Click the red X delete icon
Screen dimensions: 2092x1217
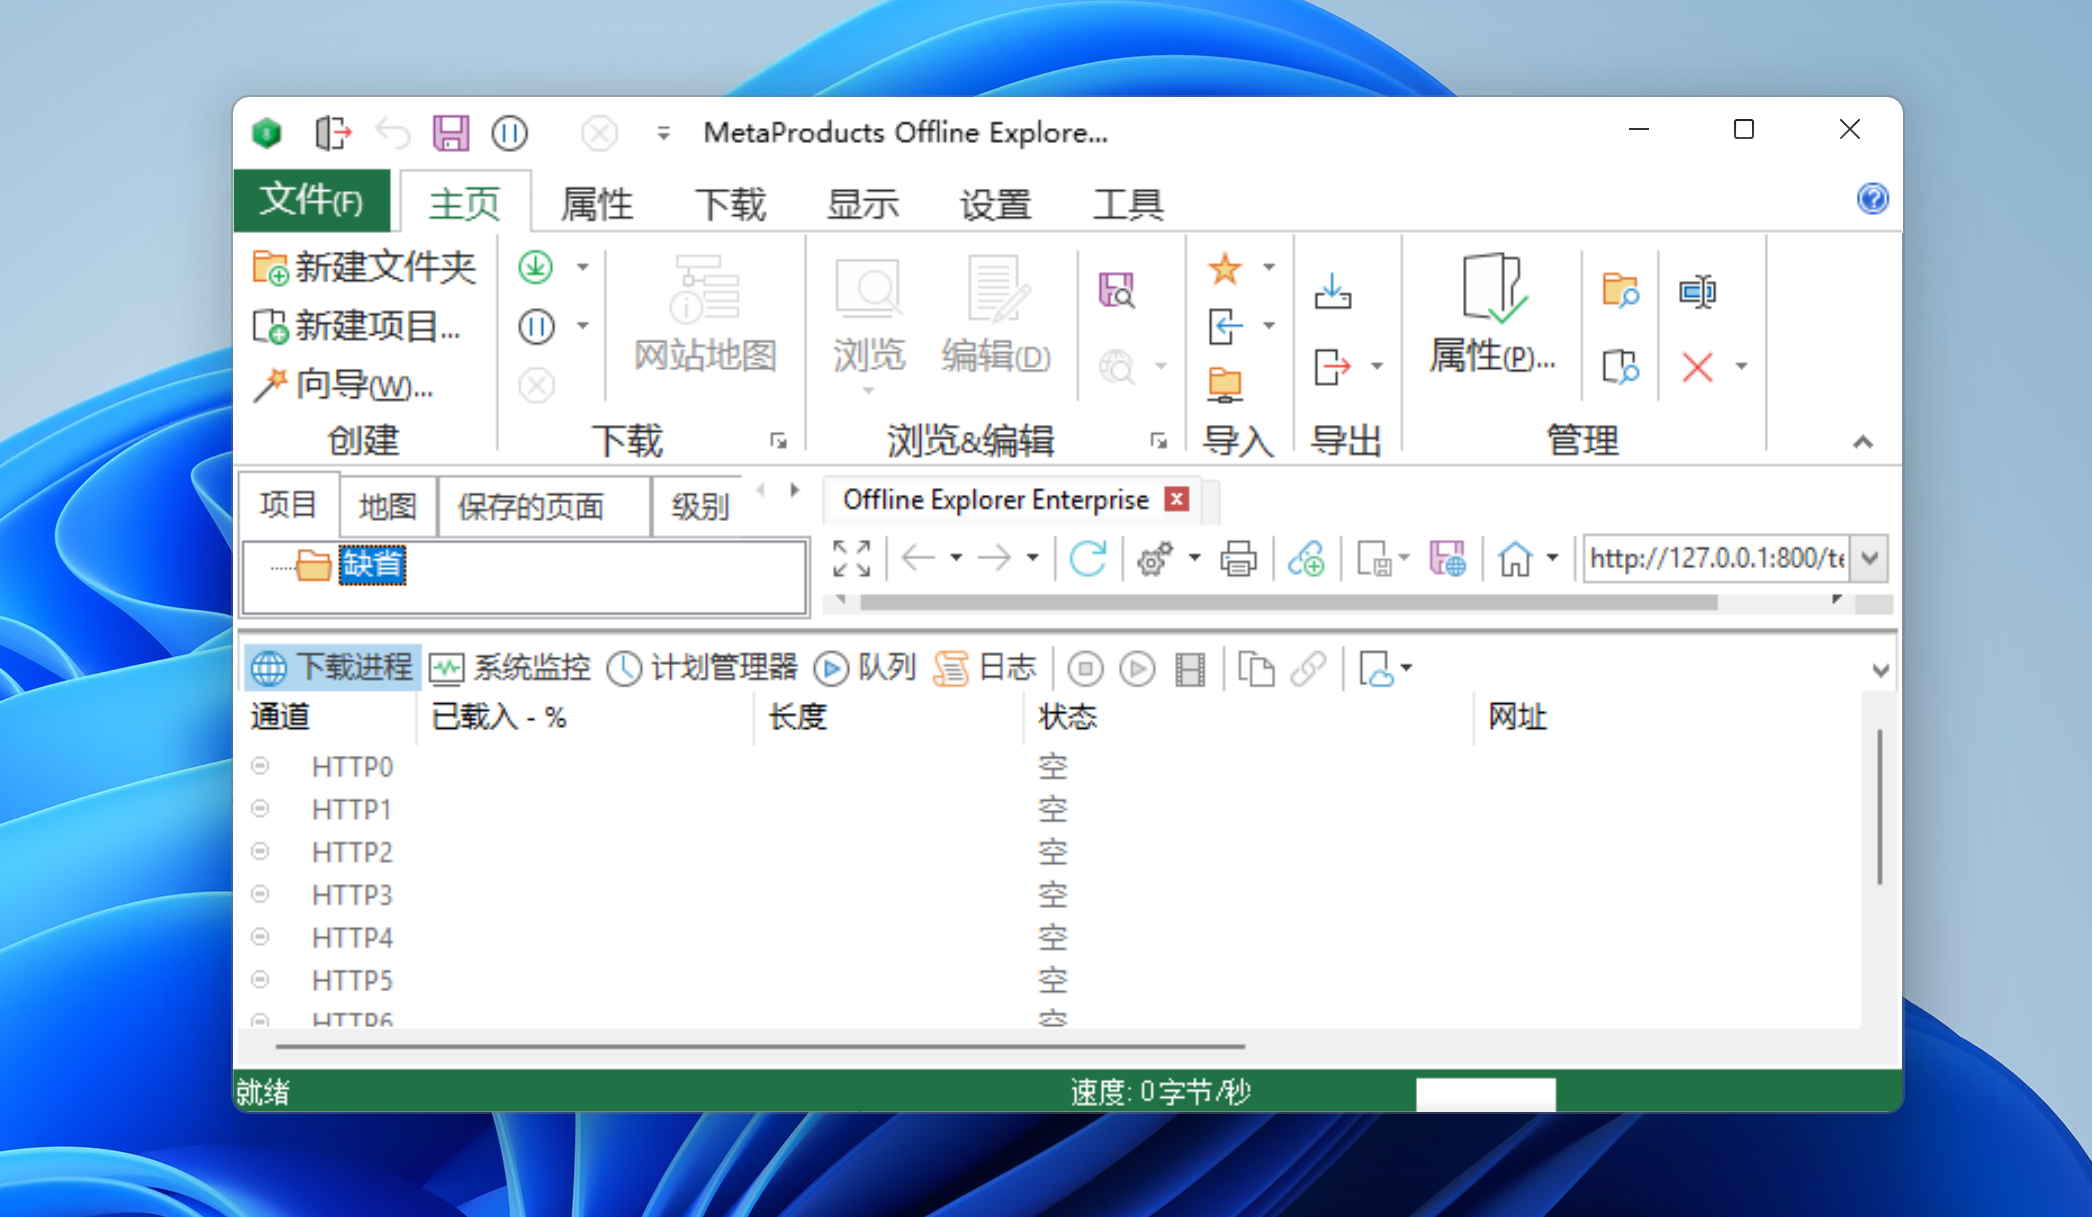[1697, 366]
